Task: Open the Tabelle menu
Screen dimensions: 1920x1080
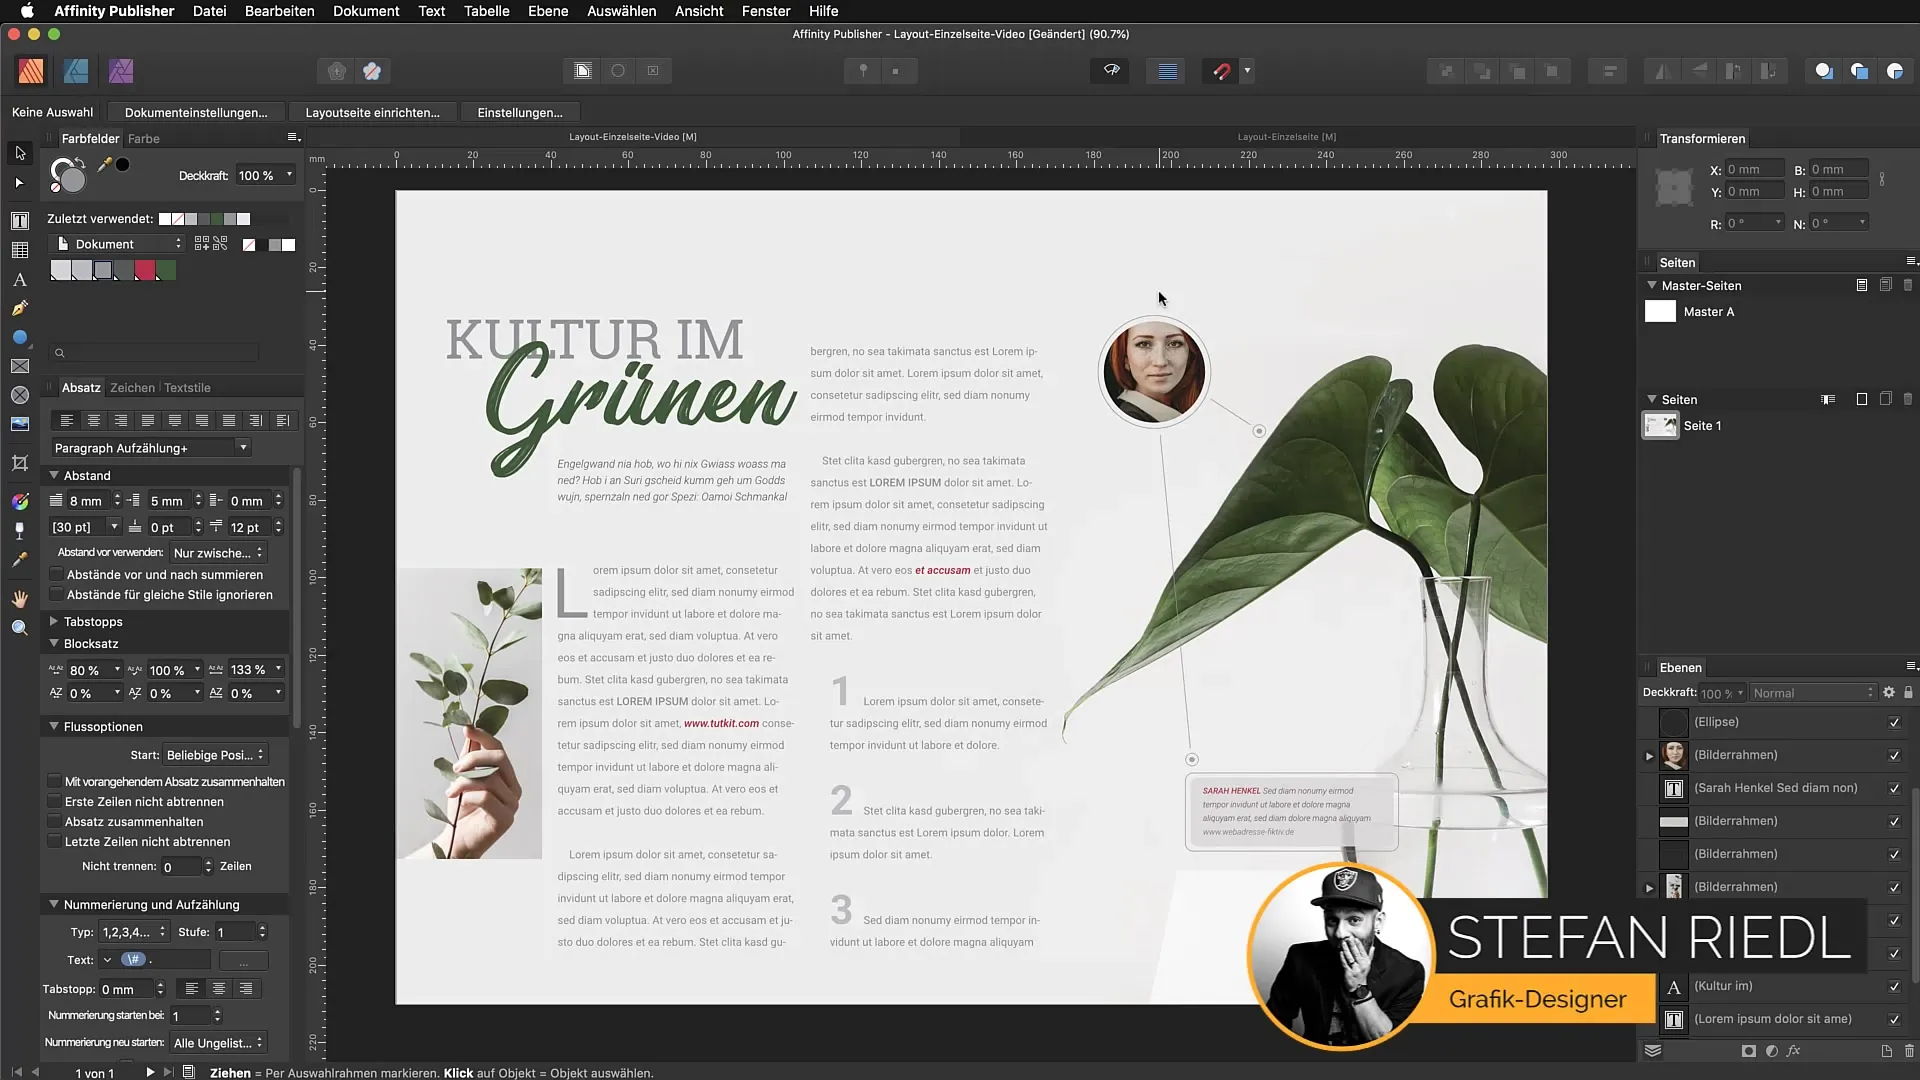Action: coord(486,11)
